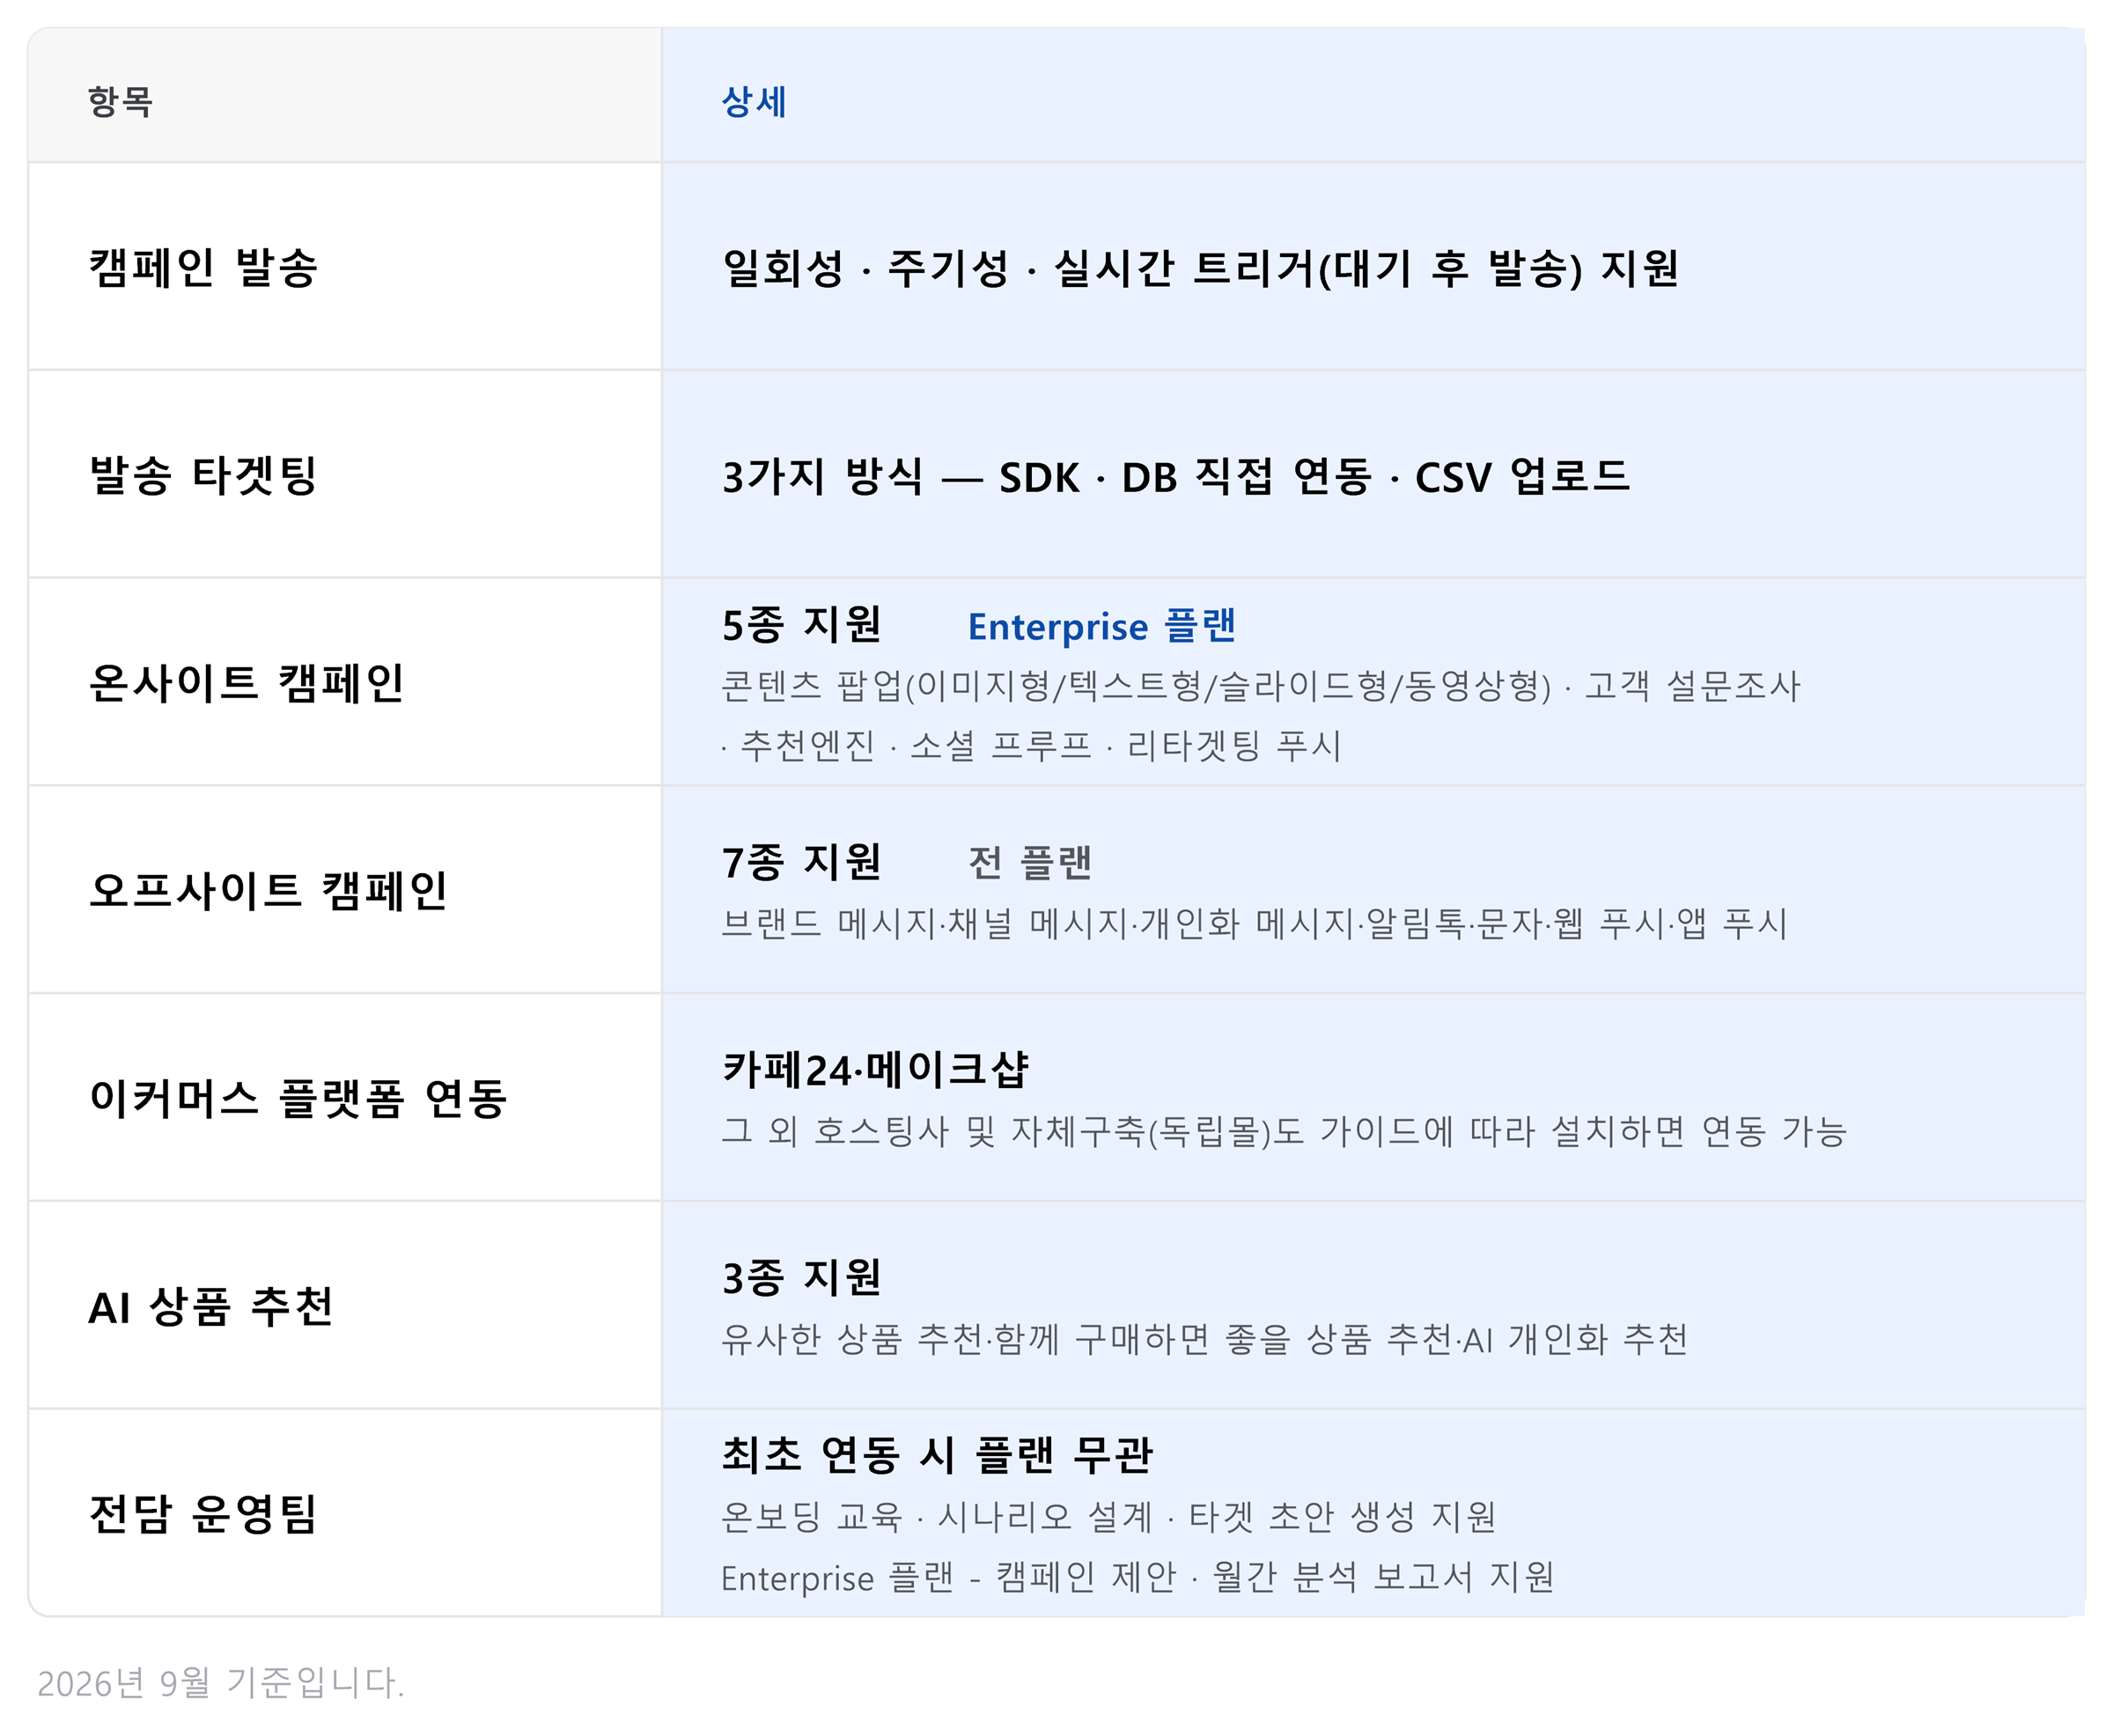2113x1736 pixels.
Task: Click the 카페24·메이크샵 heading
Action: pyautogui.click(x=875, y=1069)
